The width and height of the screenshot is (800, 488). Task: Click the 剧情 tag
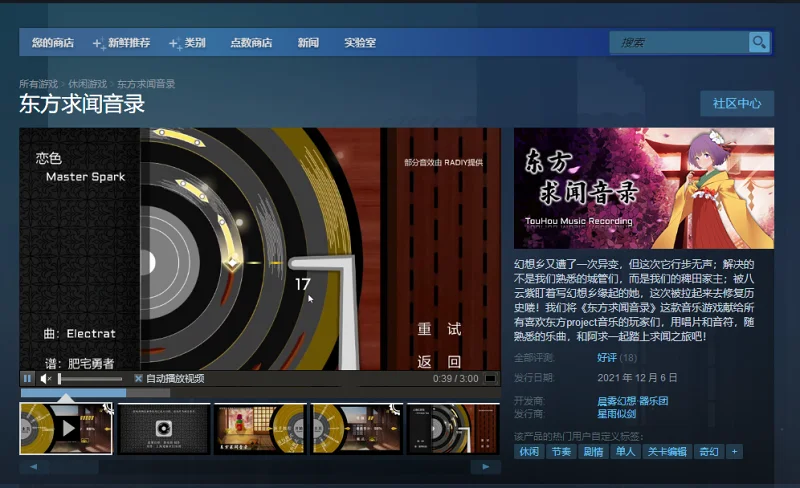click(593, 452)
